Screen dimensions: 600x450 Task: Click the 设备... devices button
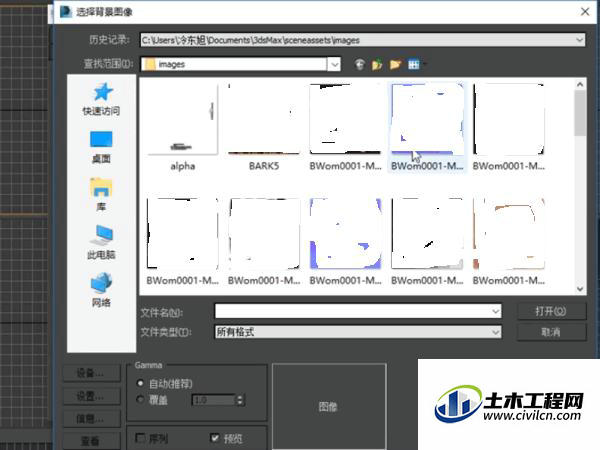click(91, 373)
